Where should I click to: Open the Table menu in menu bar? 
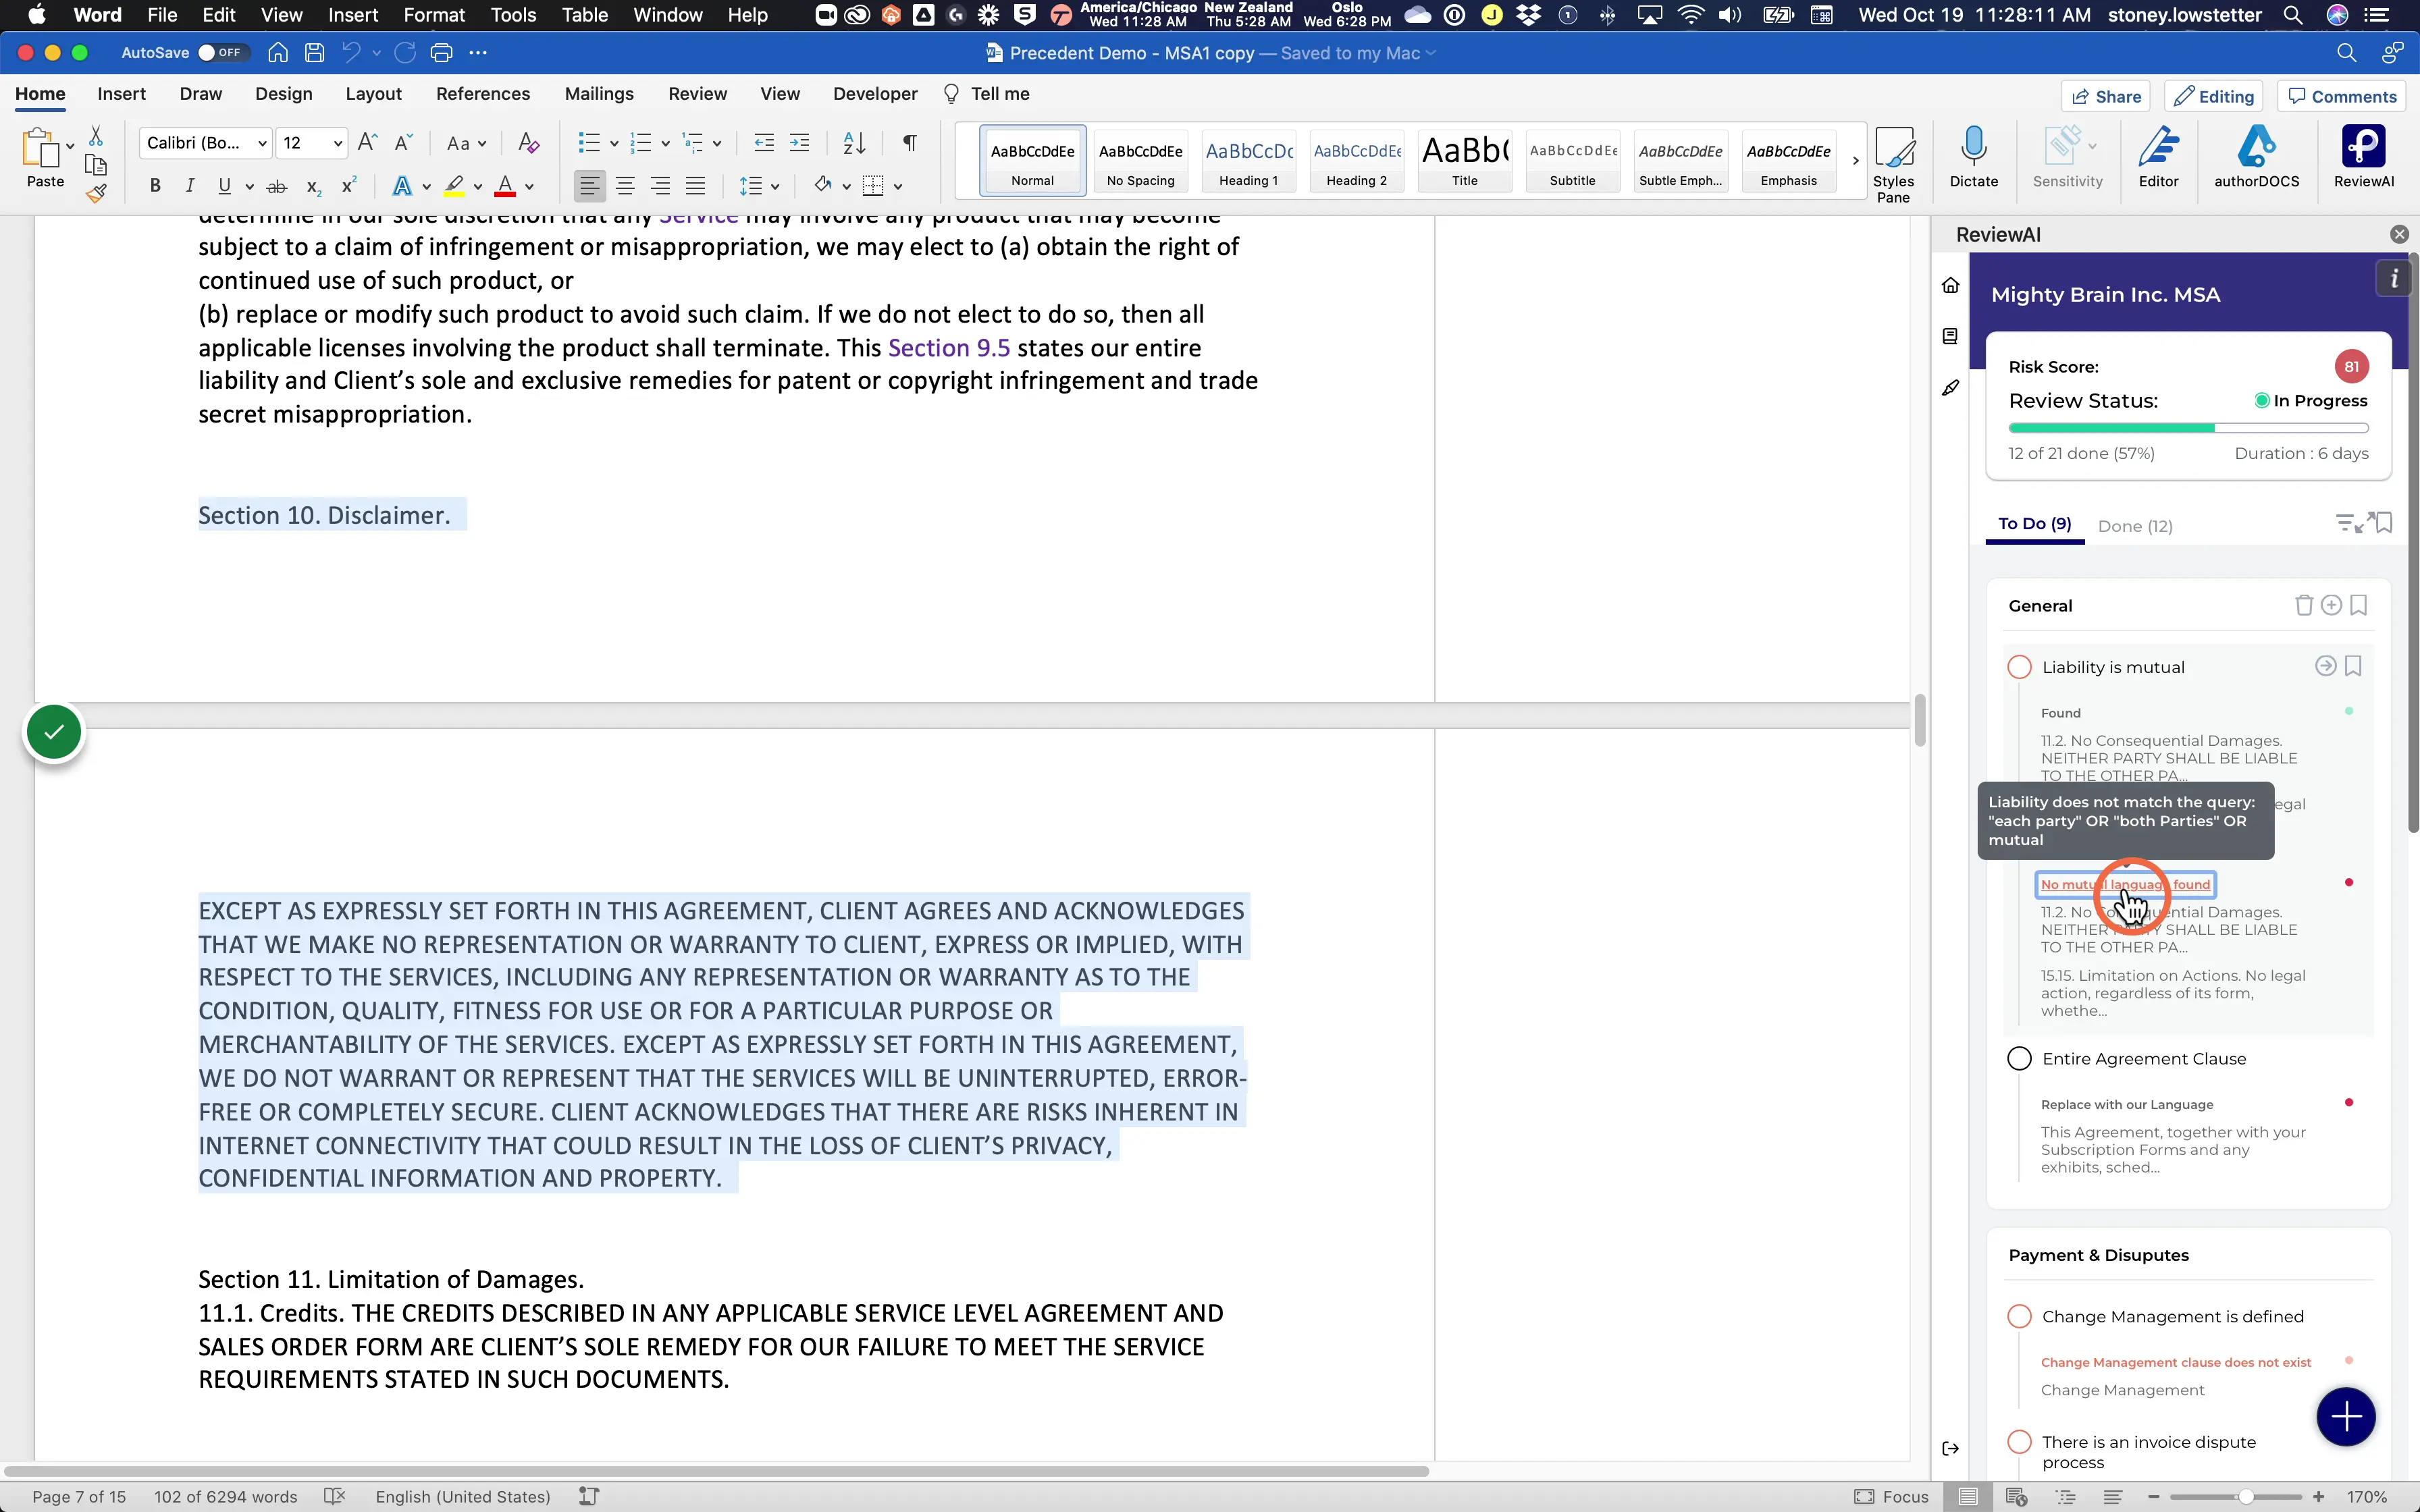[584, 15]
